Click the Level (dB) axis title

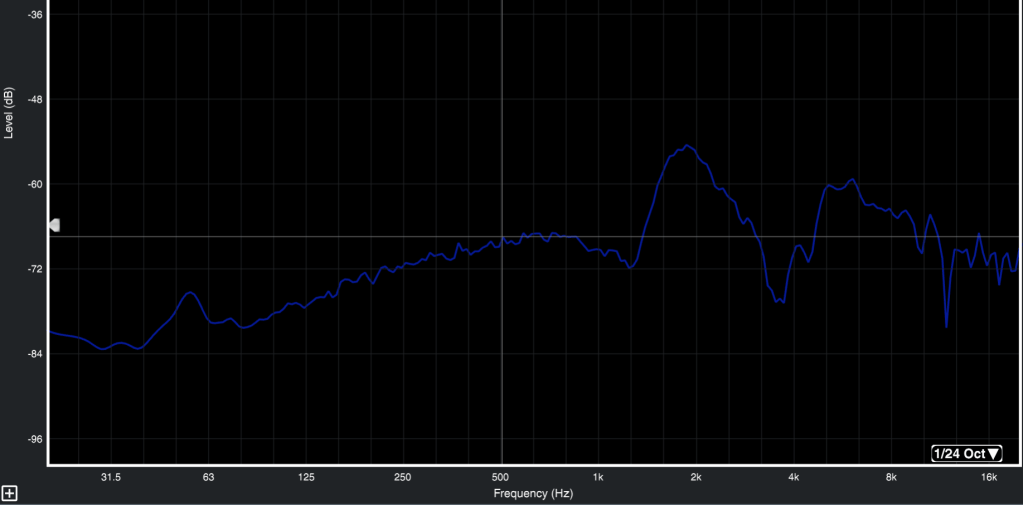click(x=9, y=113)
